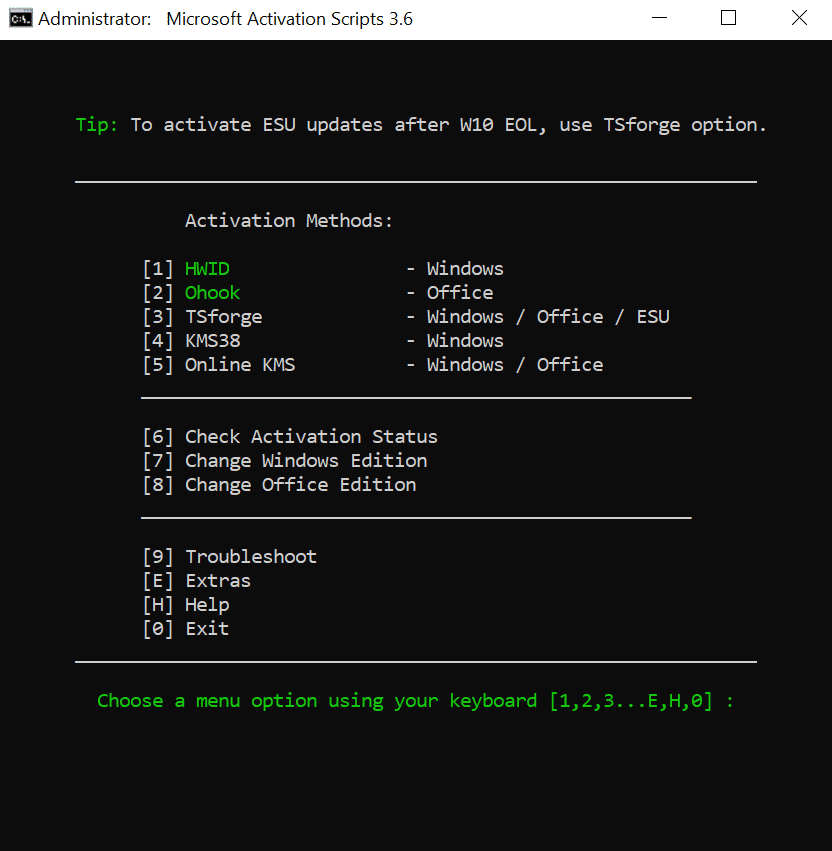
Task: Open the Troubleshoot option
Action: coord(250,556)
